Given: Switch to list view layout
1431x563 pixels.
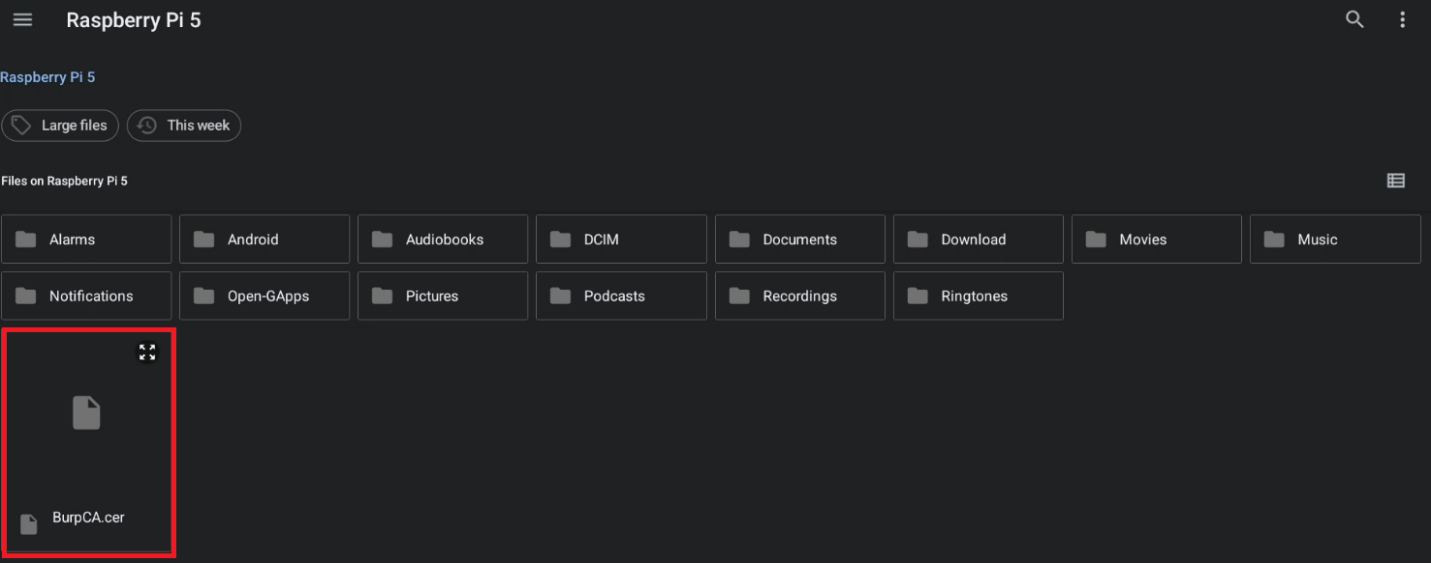Looking at the screenshot, I should pos(1395,181).
